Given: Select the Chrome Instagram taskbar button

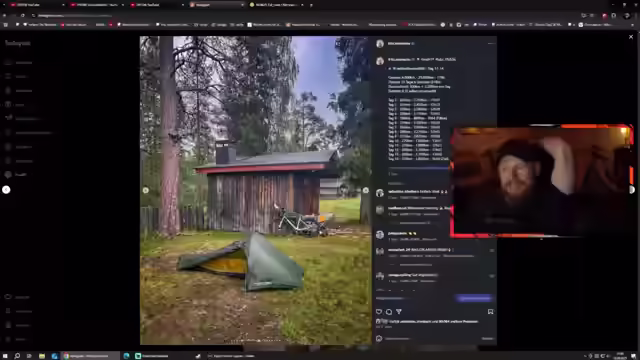Looking at the screenshot, I should (91, 356).
